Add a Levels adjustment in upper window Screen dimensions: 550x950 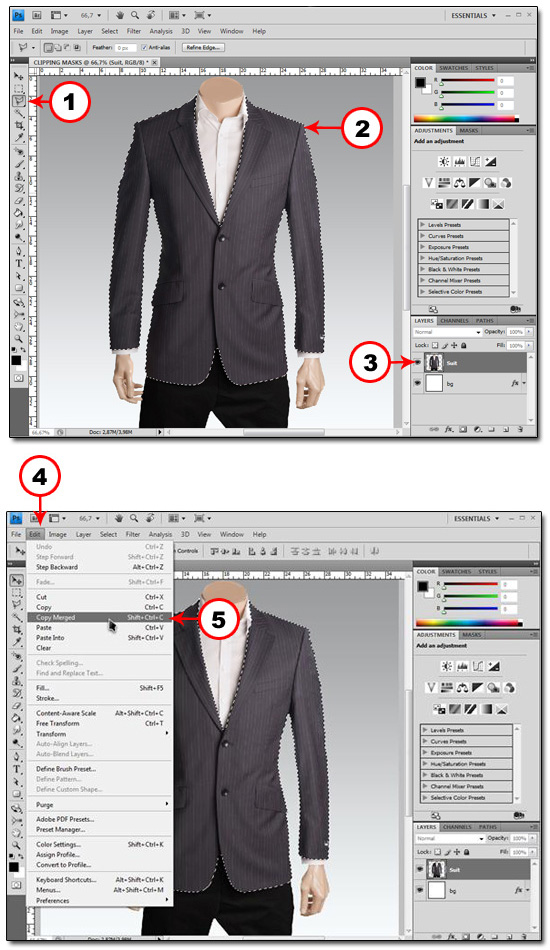[459, 162]
